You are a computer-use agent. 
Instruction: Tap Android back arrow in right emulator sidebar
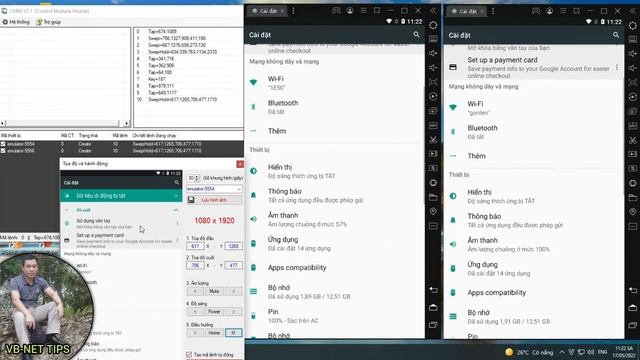click(x=633, y=290)
